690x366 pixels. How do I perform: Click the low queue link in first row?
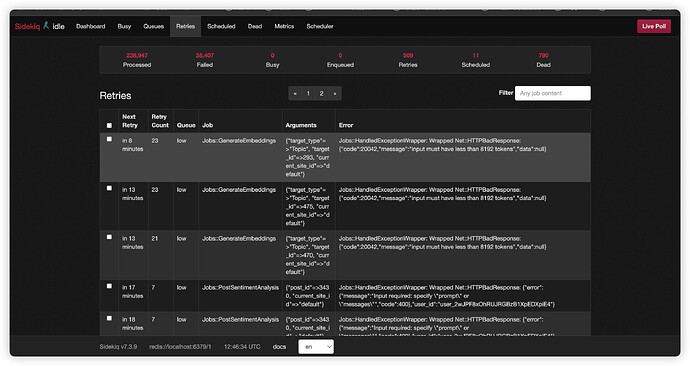pos(181,141)
